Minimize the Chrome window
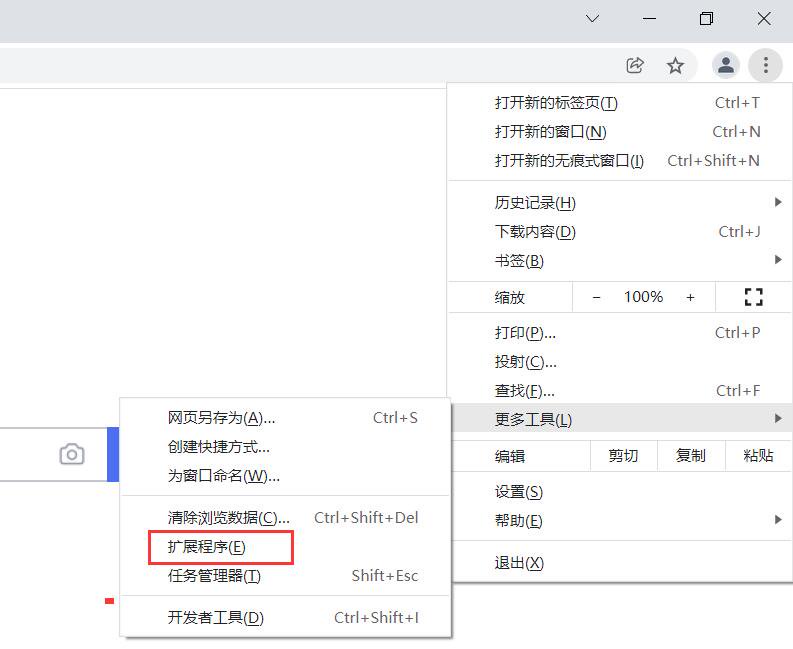The height and width of the screenshot is (649, 793). (x=649, y=19)
